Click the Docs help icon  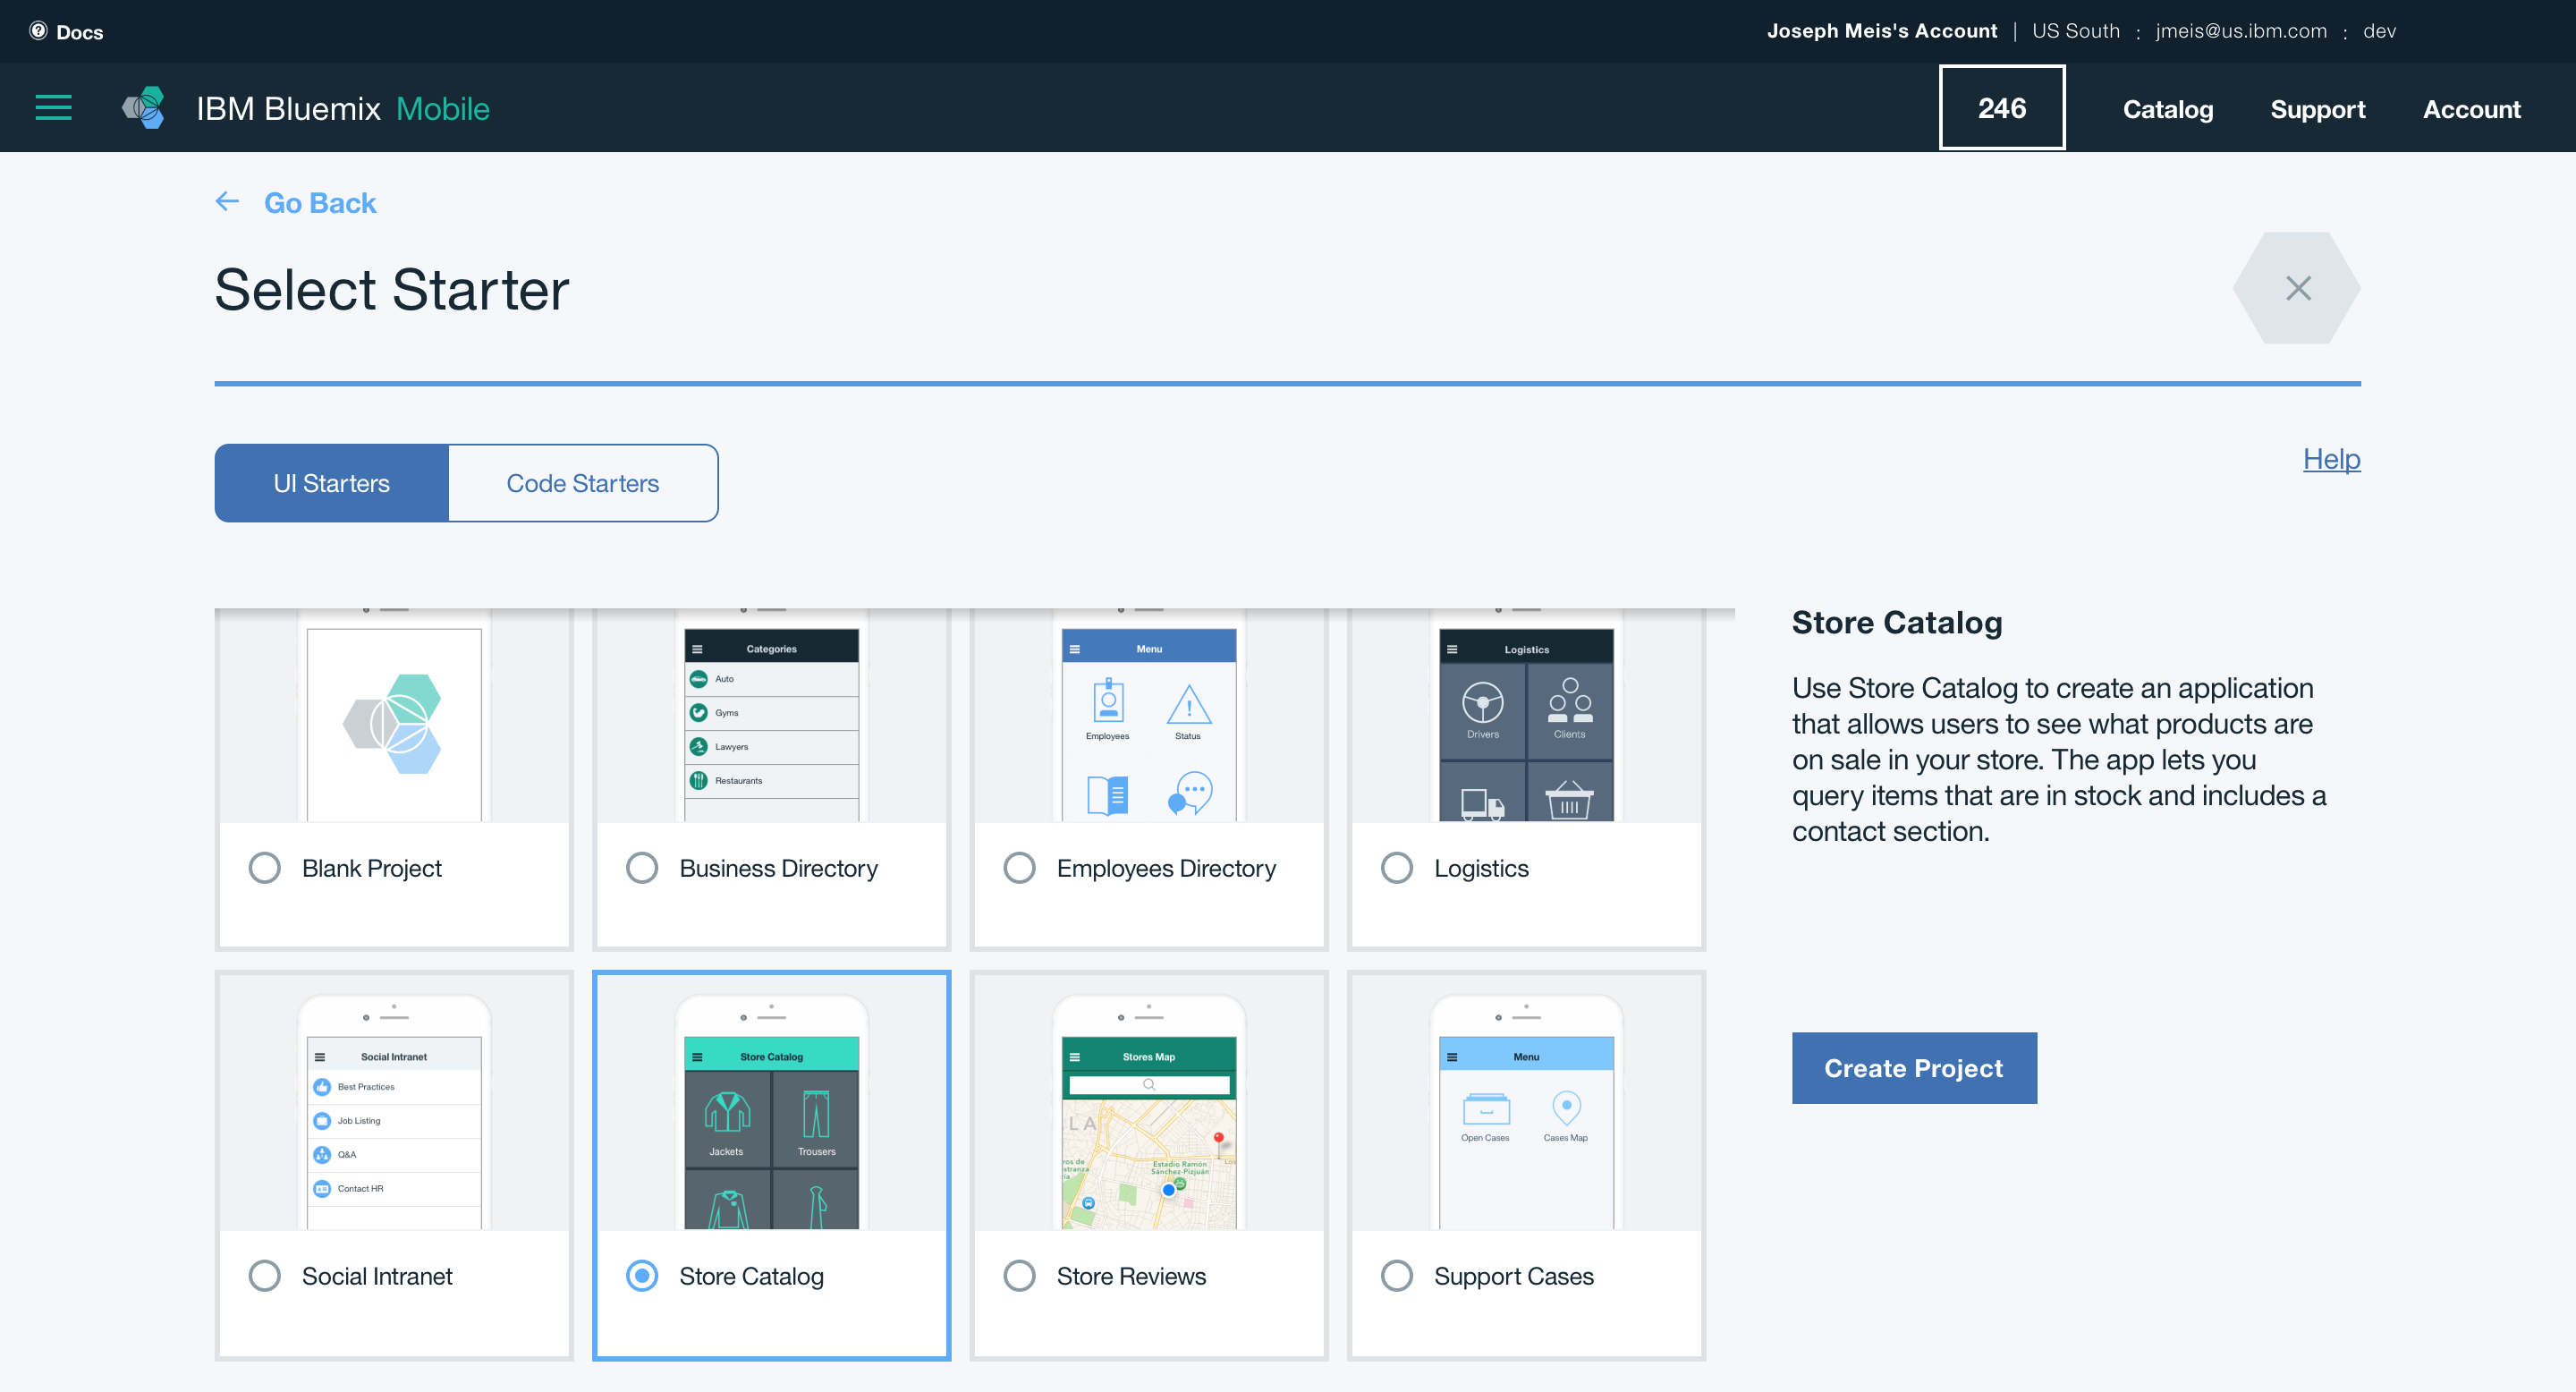click(x=38, y=31)
